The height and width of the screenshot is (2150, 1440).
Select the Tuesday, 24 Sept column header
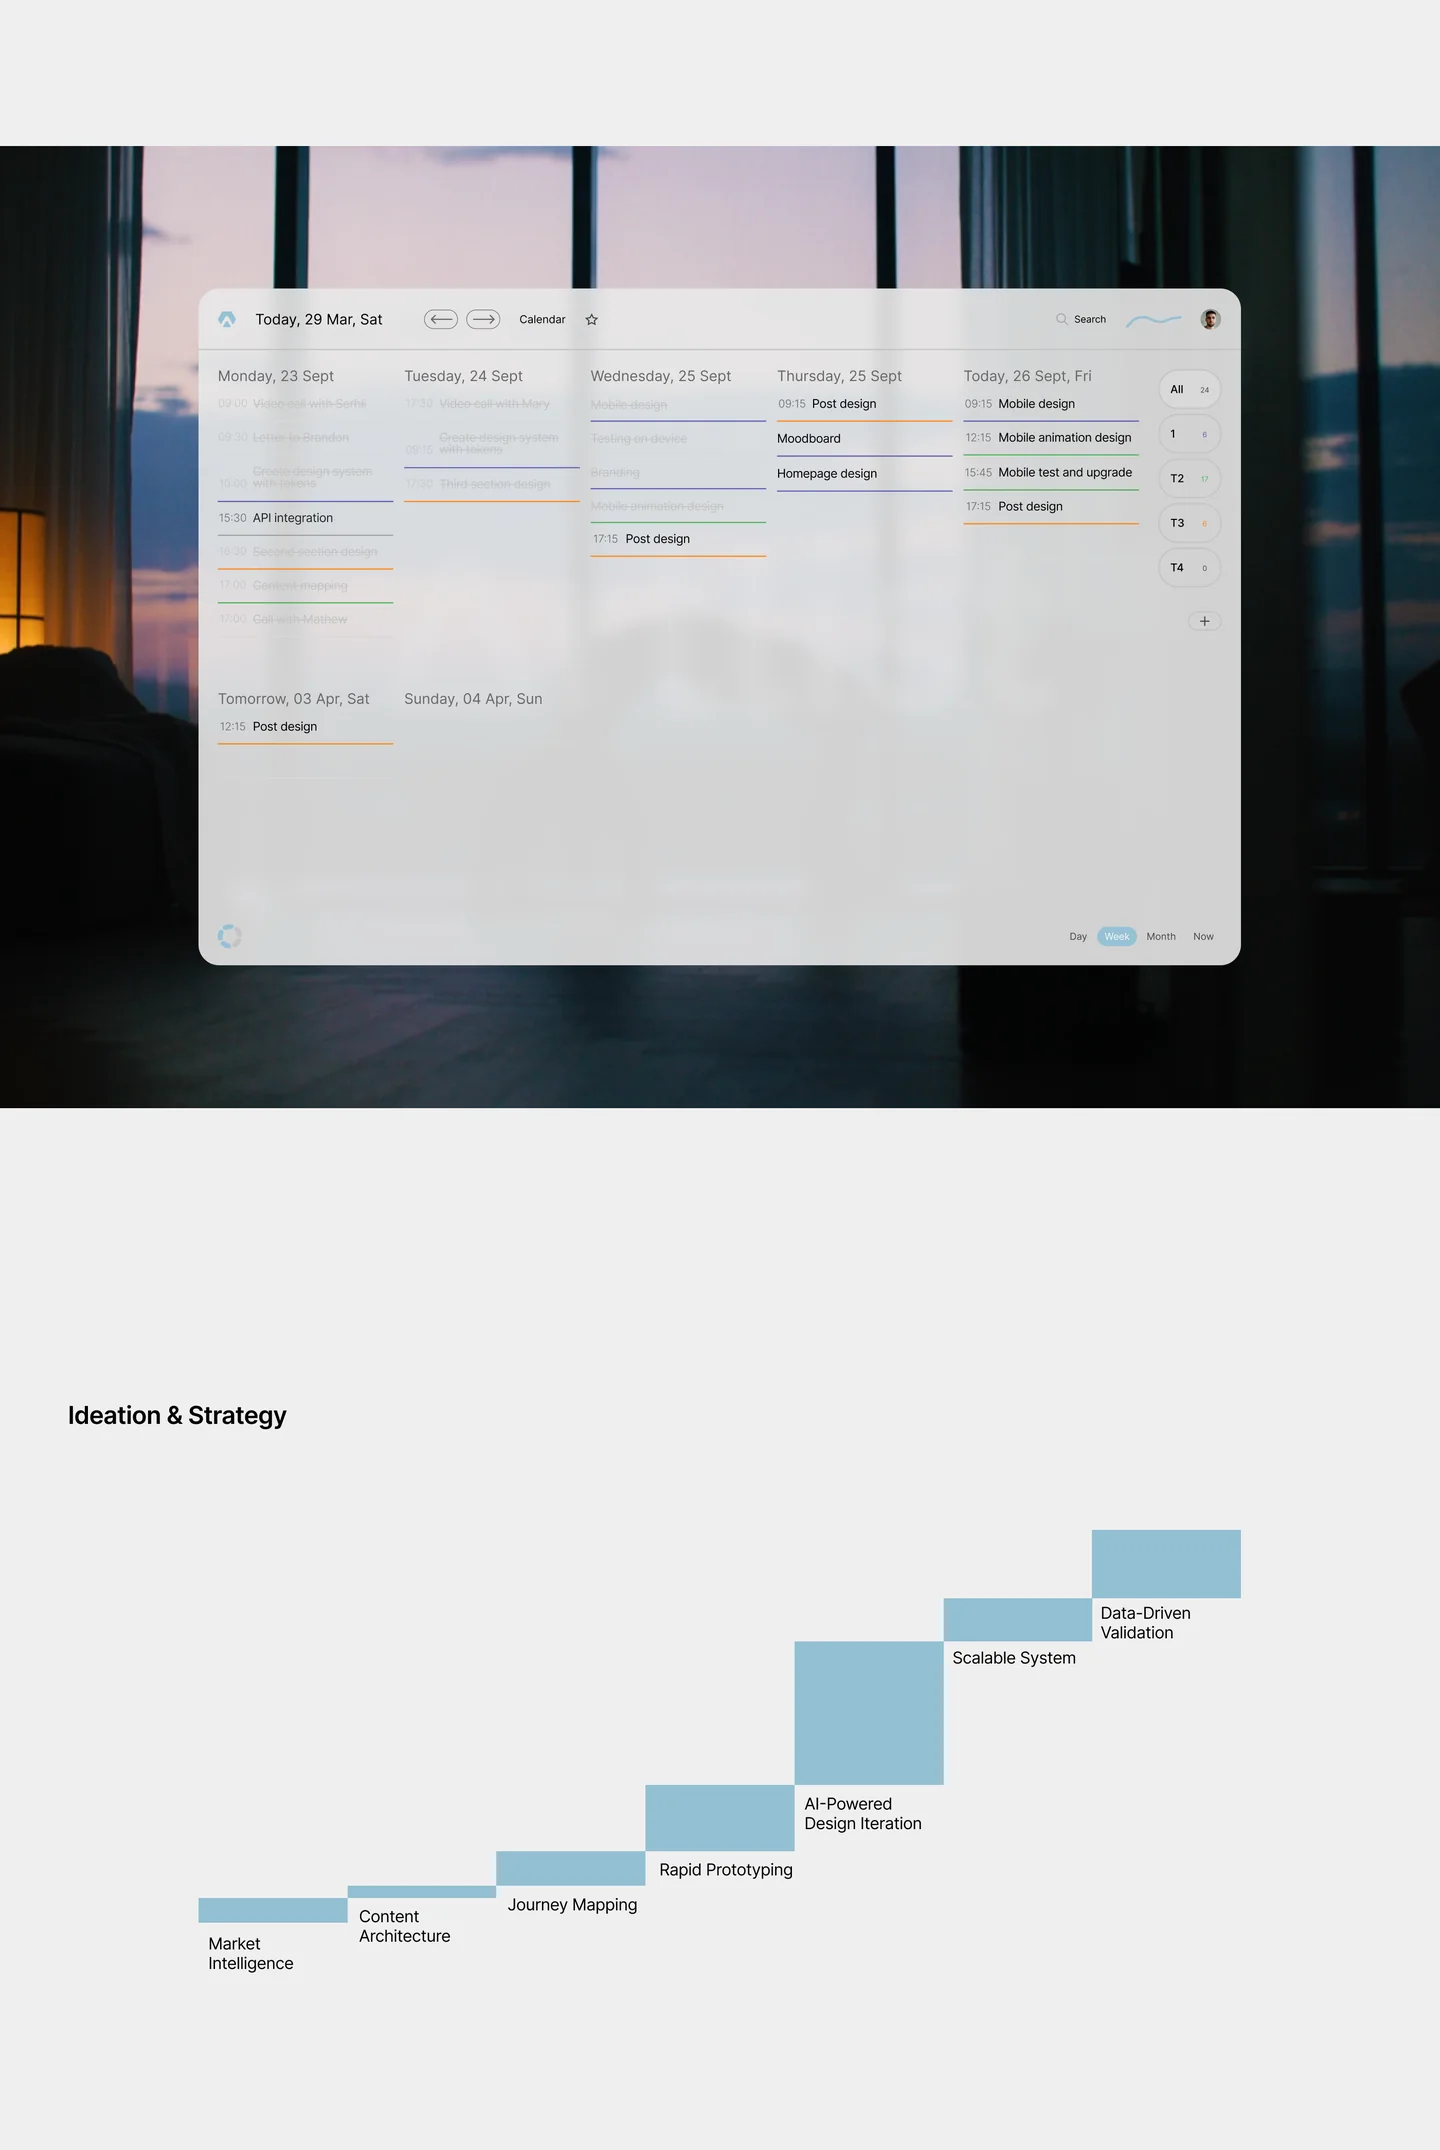(x=463, y=376)
